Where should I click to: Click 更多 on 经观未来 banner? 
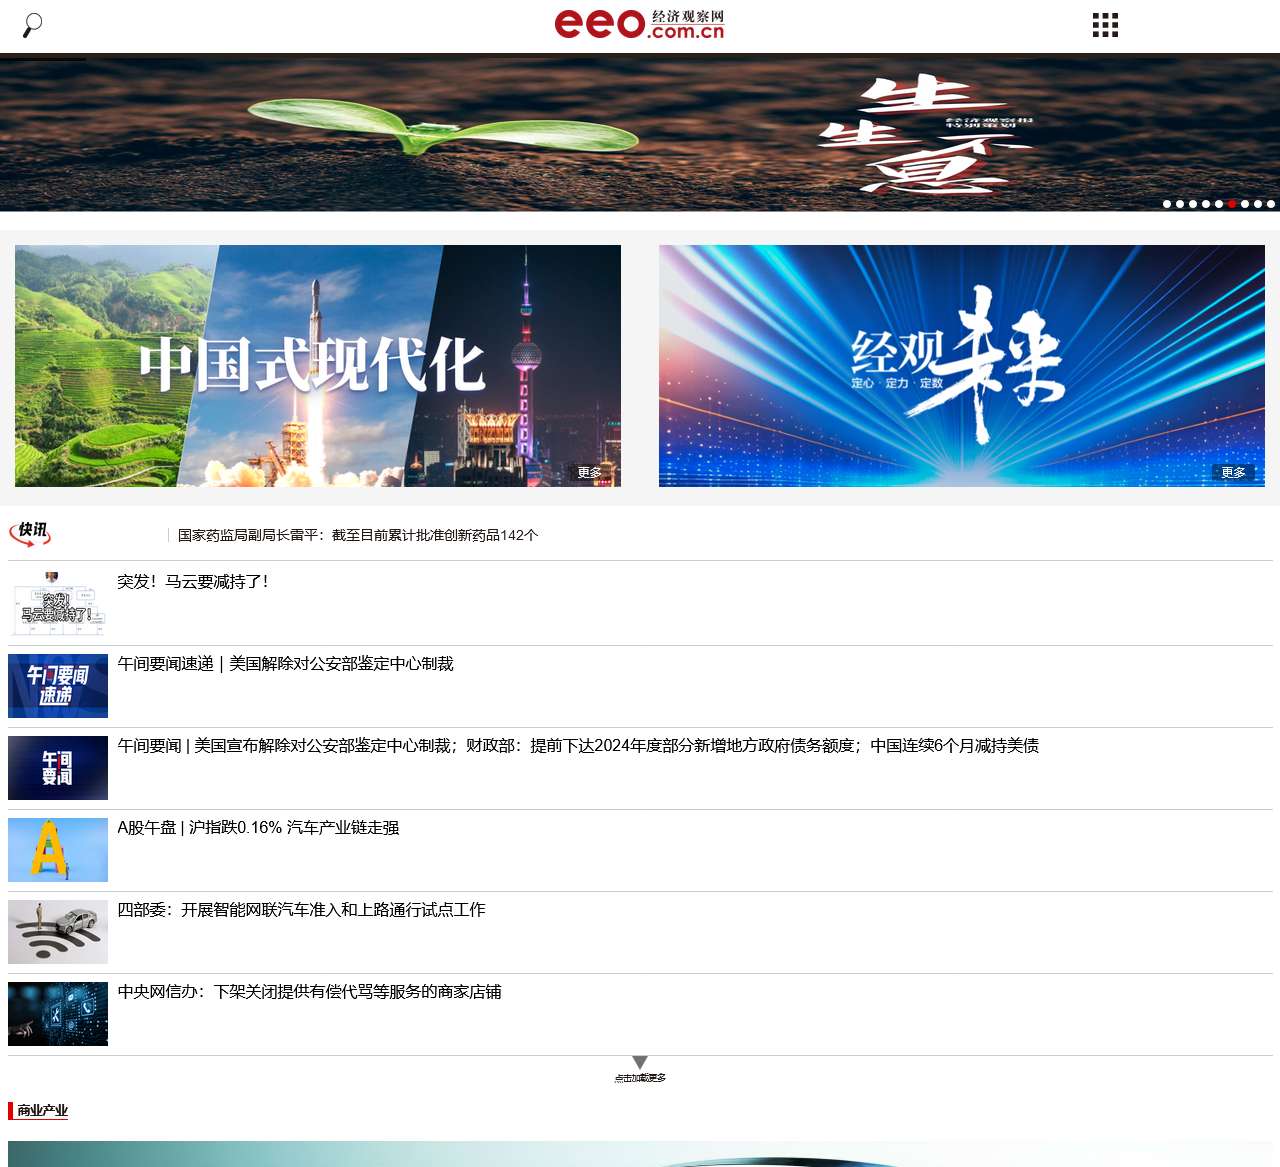(1233, 473)
